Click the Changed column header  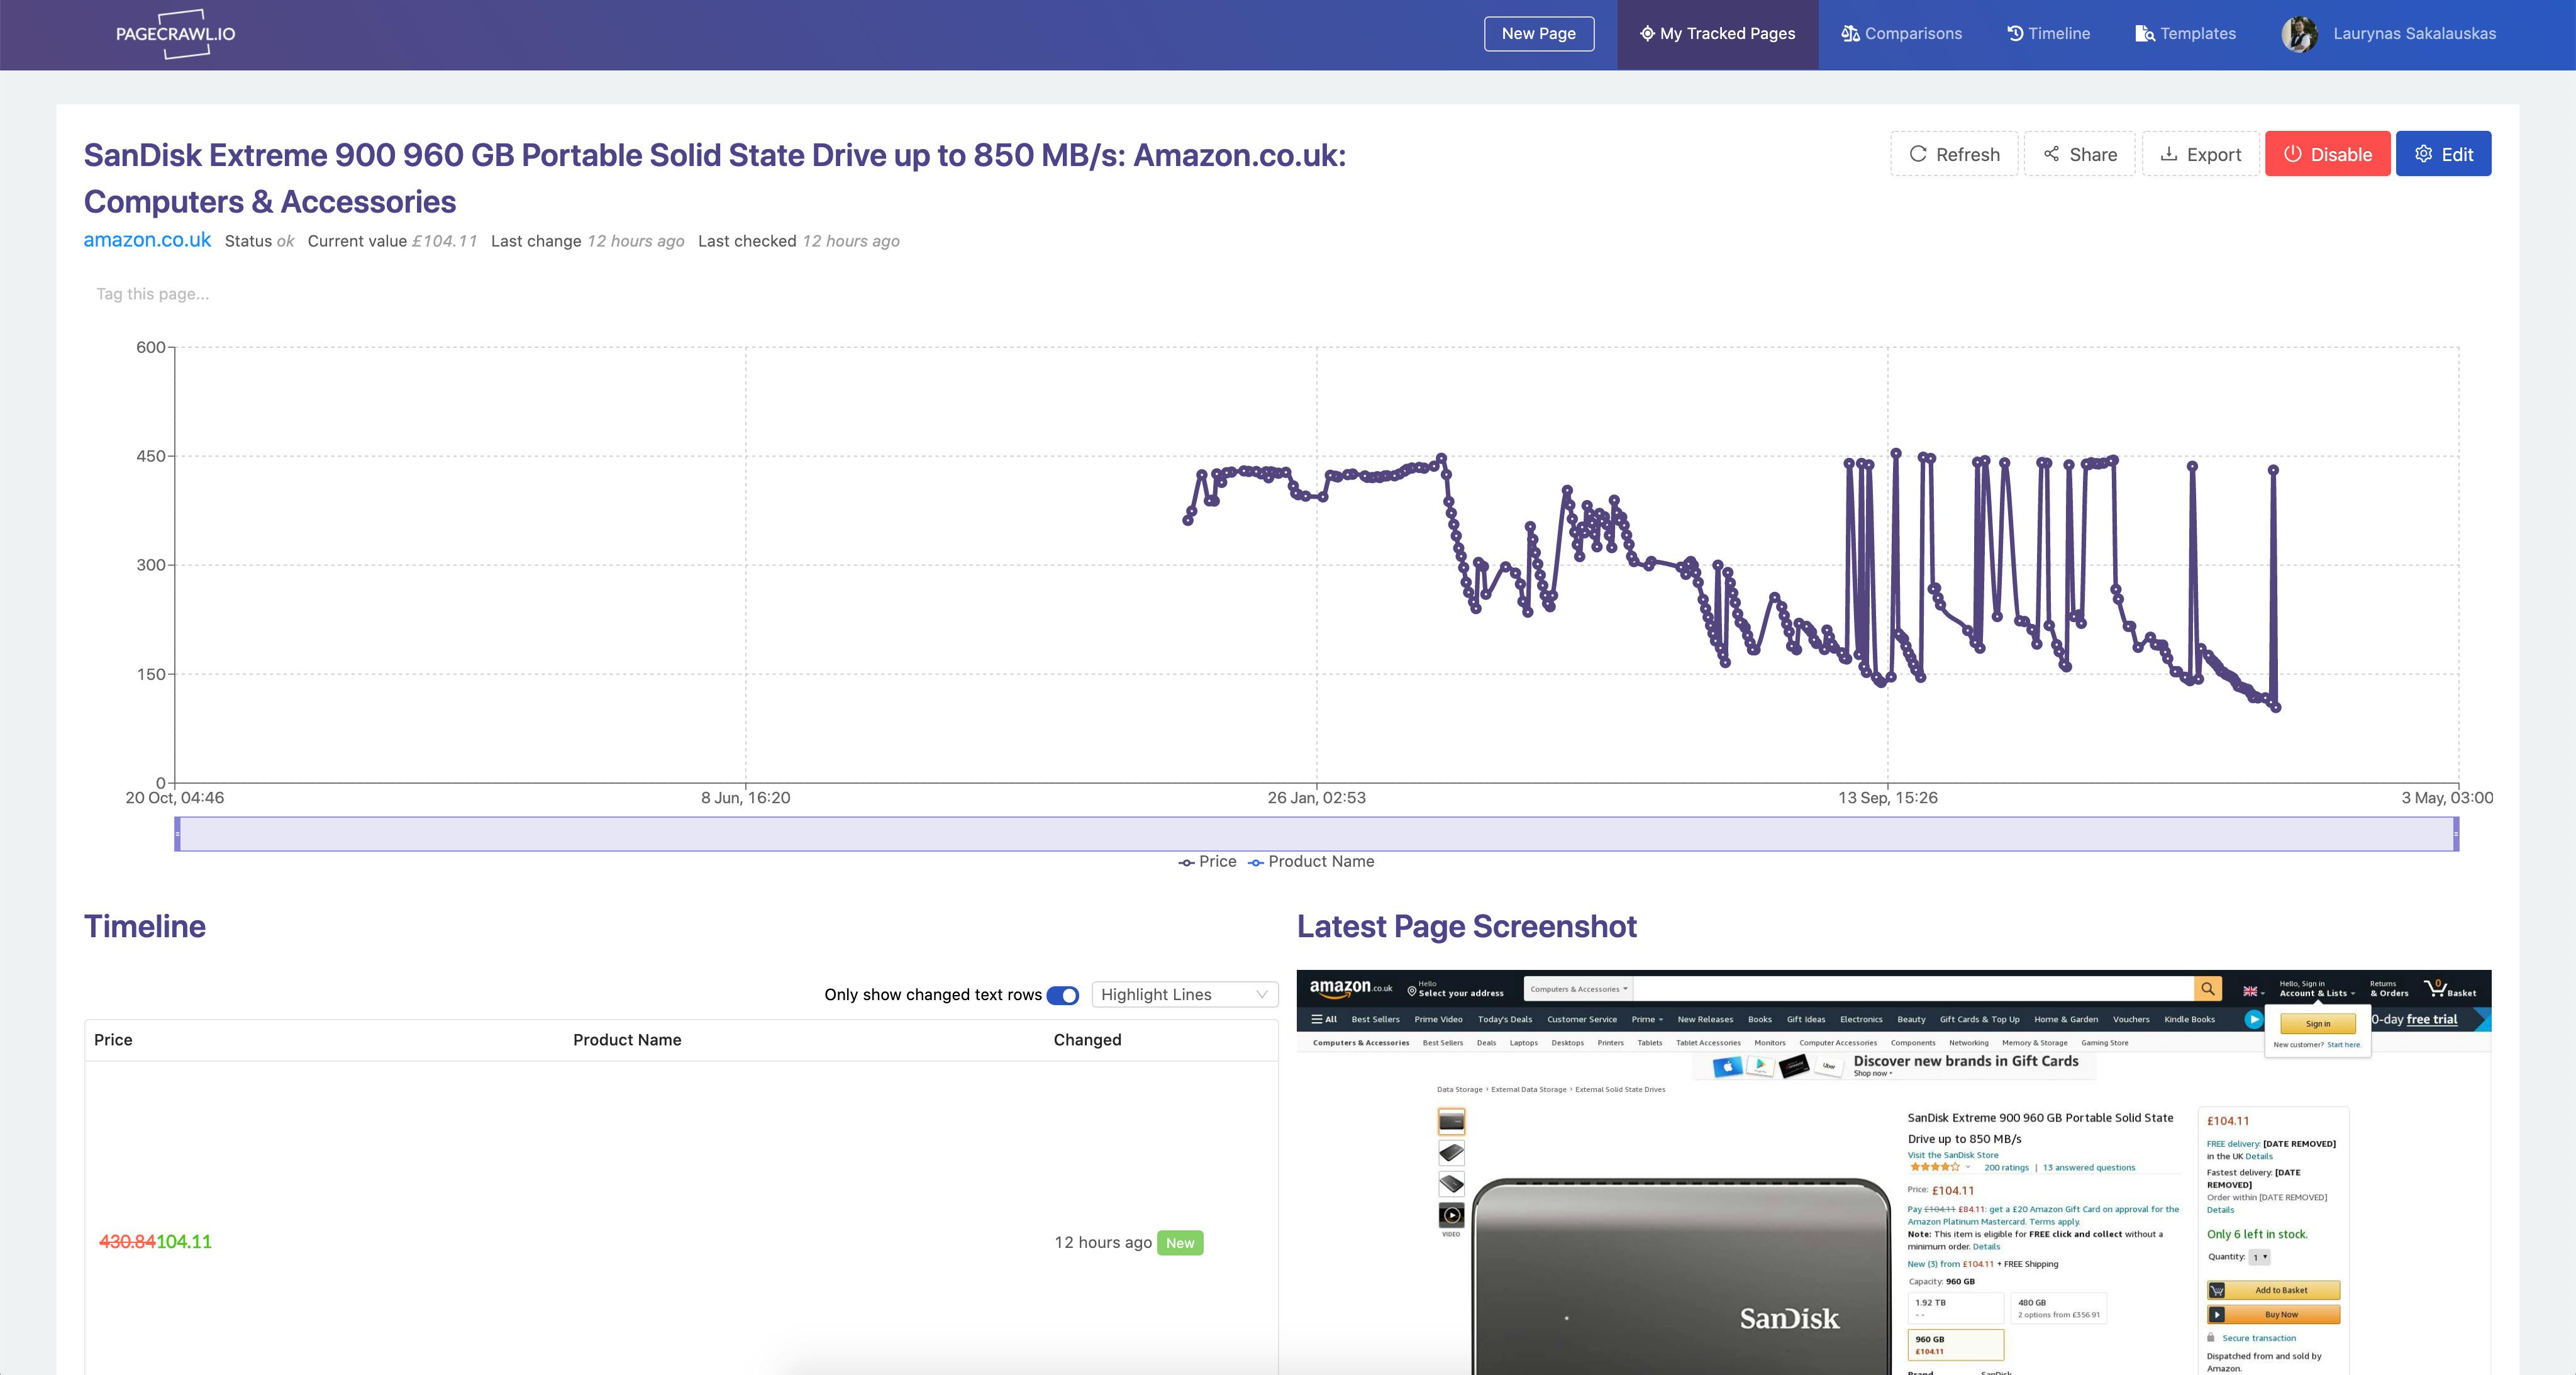tap(1087, 1040)
